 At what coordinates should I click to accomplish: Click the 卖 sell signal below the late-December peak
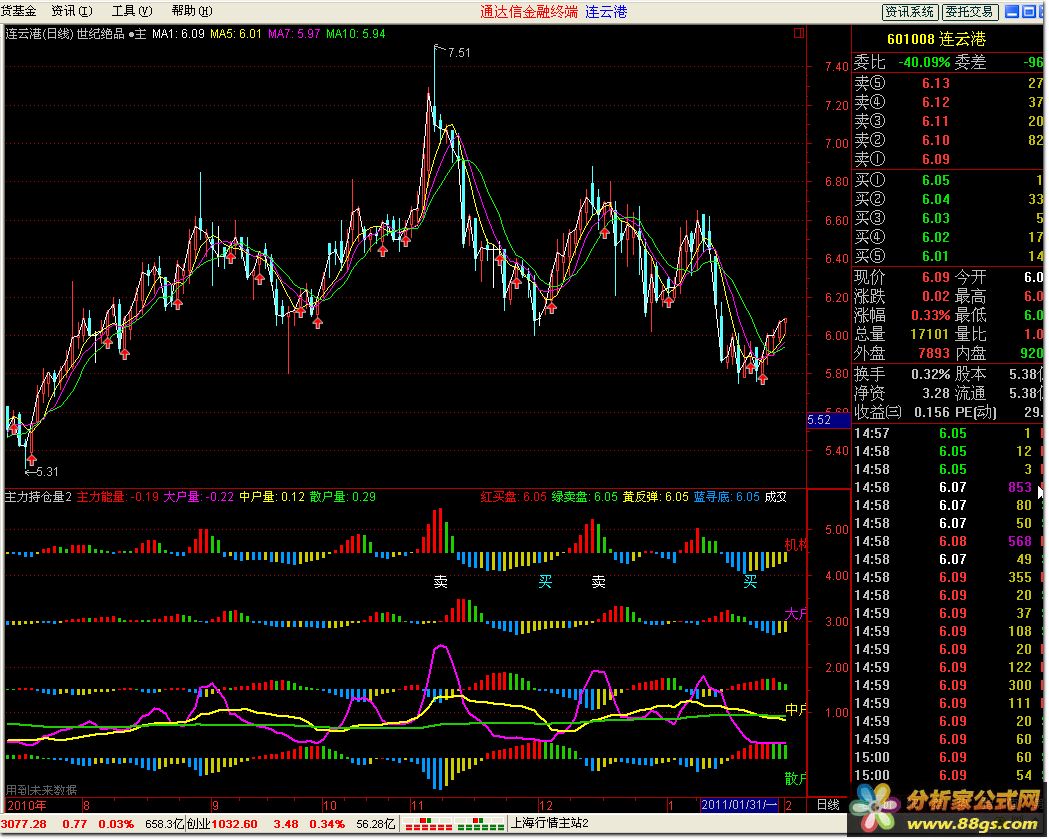599,581
